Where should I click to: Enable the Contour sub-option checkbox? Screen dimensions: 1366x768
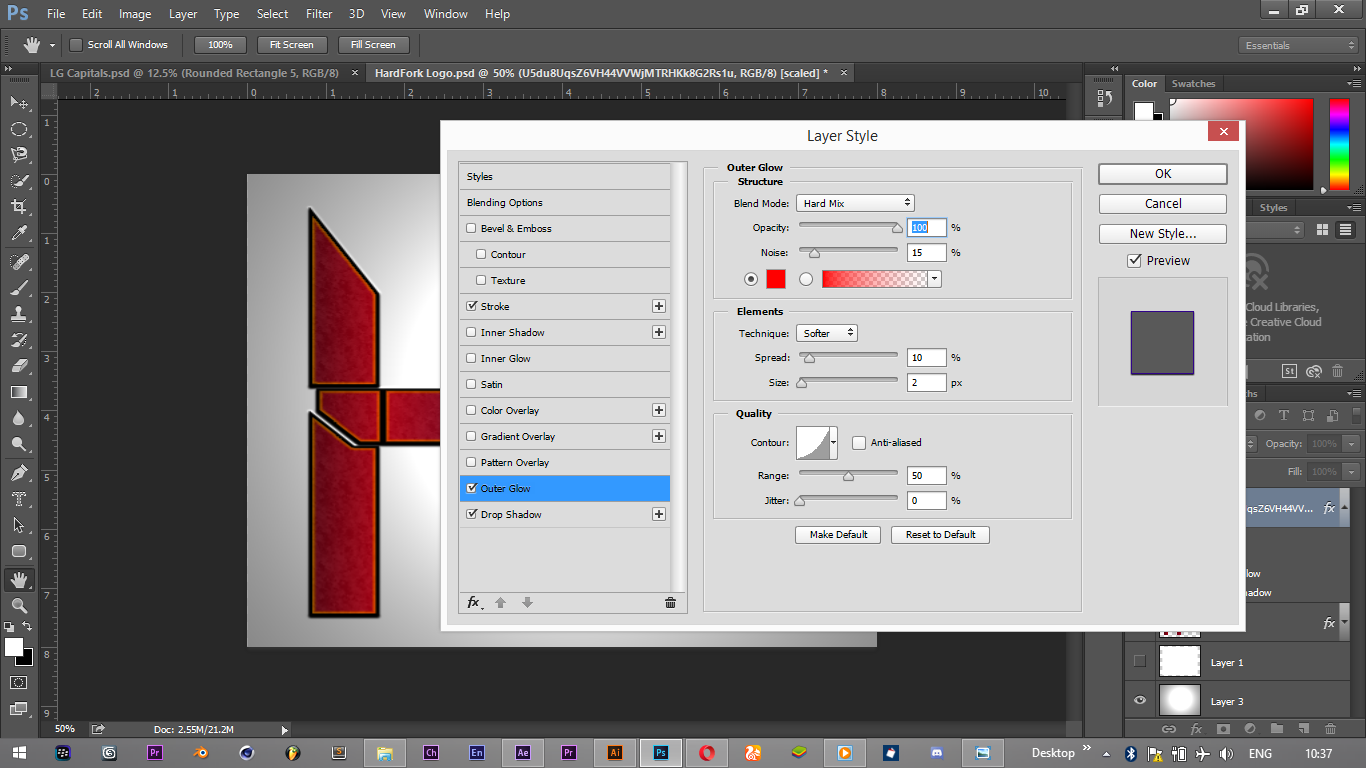pos(481,254)
